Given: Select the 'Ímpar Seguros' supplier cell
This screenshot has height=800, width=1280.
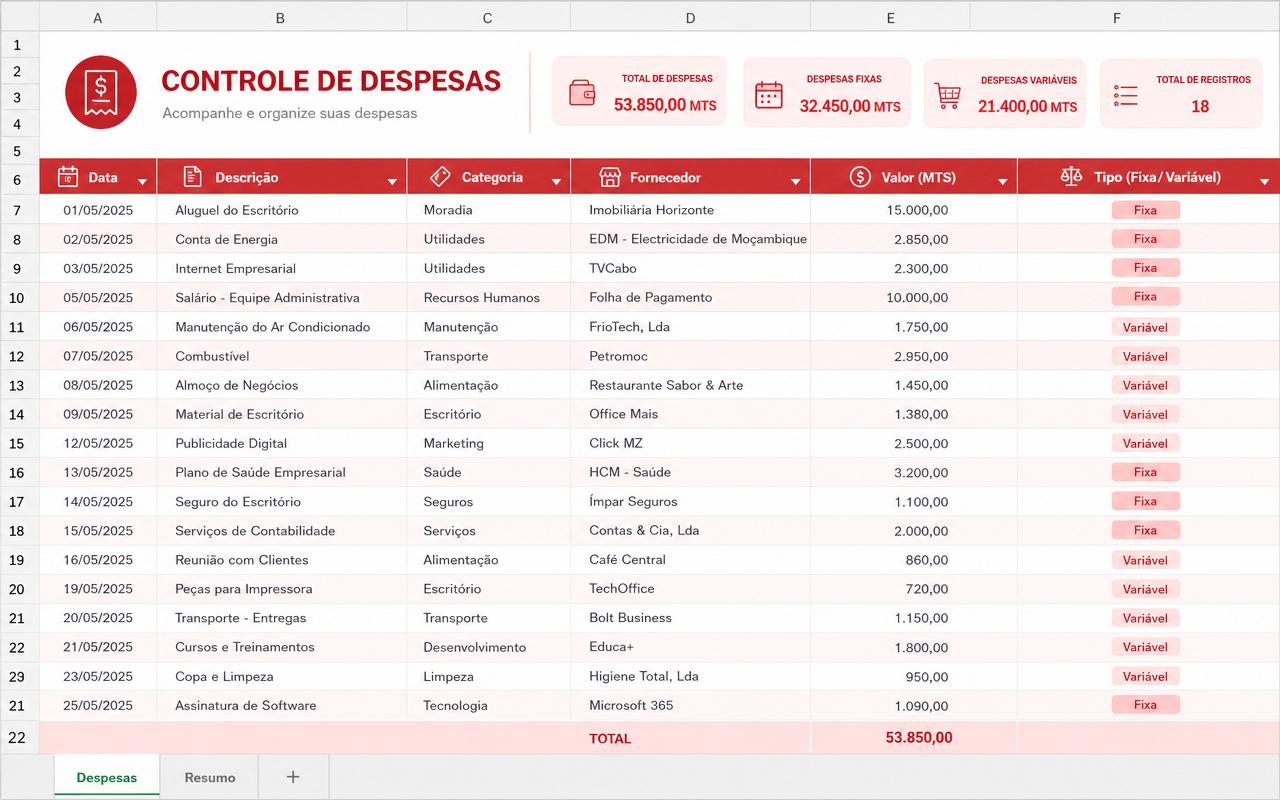Looking at the screenshot, I should (x=690, y=501).
